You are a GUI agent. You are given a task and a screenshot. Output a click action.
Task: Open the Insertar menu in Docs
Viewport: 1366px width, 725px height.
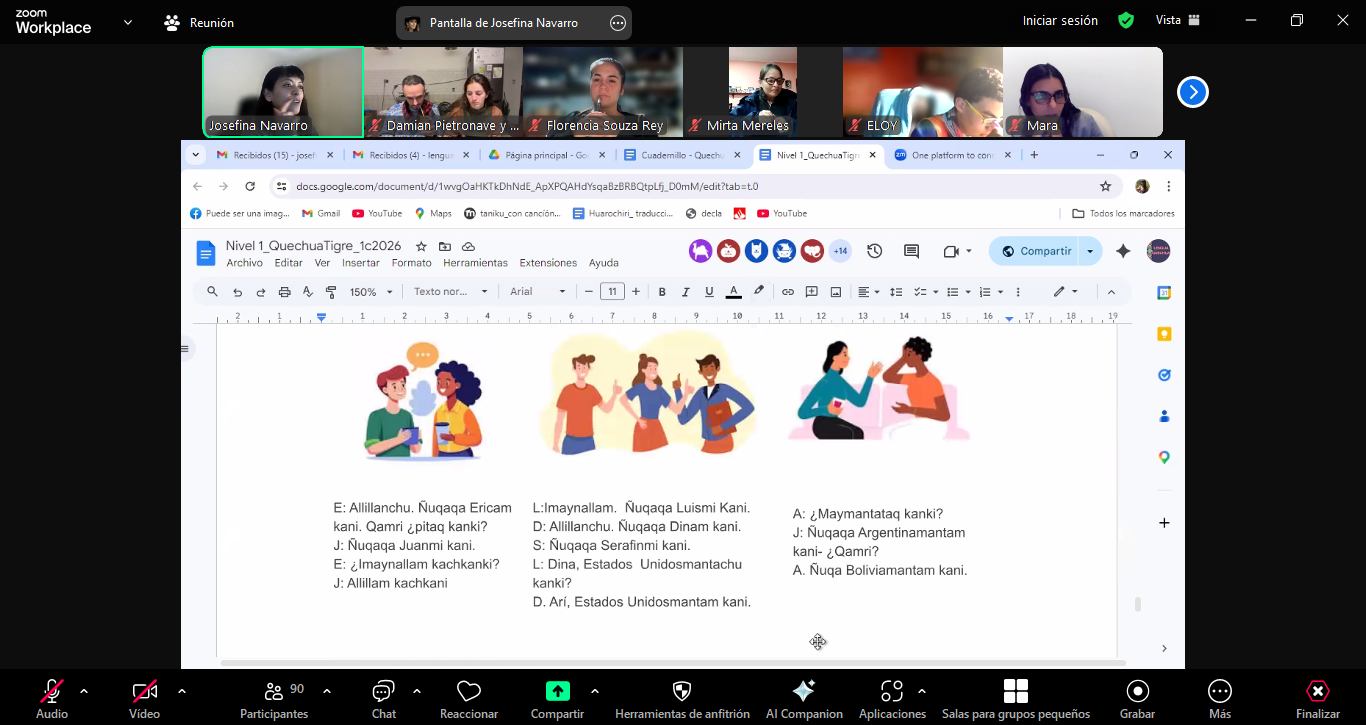click(360, 263)
